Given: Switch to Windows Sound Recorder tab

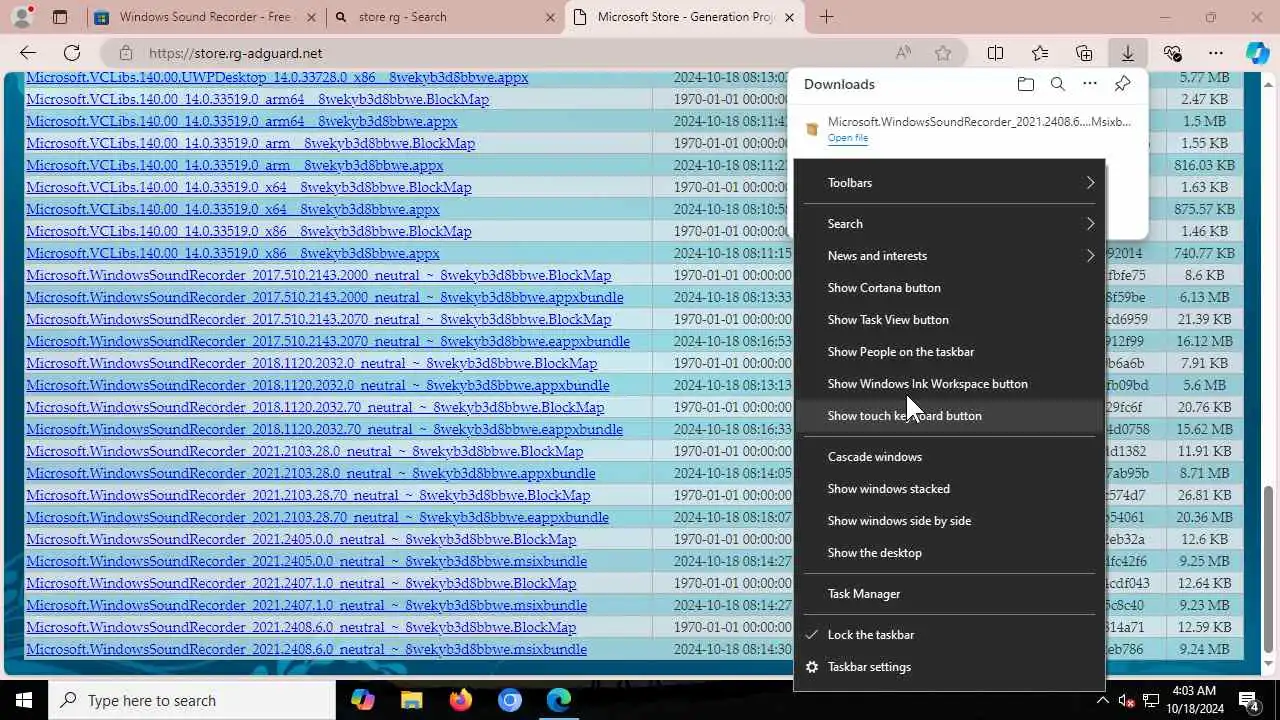Looking at the screenshot, I should (x=205, y=17).
